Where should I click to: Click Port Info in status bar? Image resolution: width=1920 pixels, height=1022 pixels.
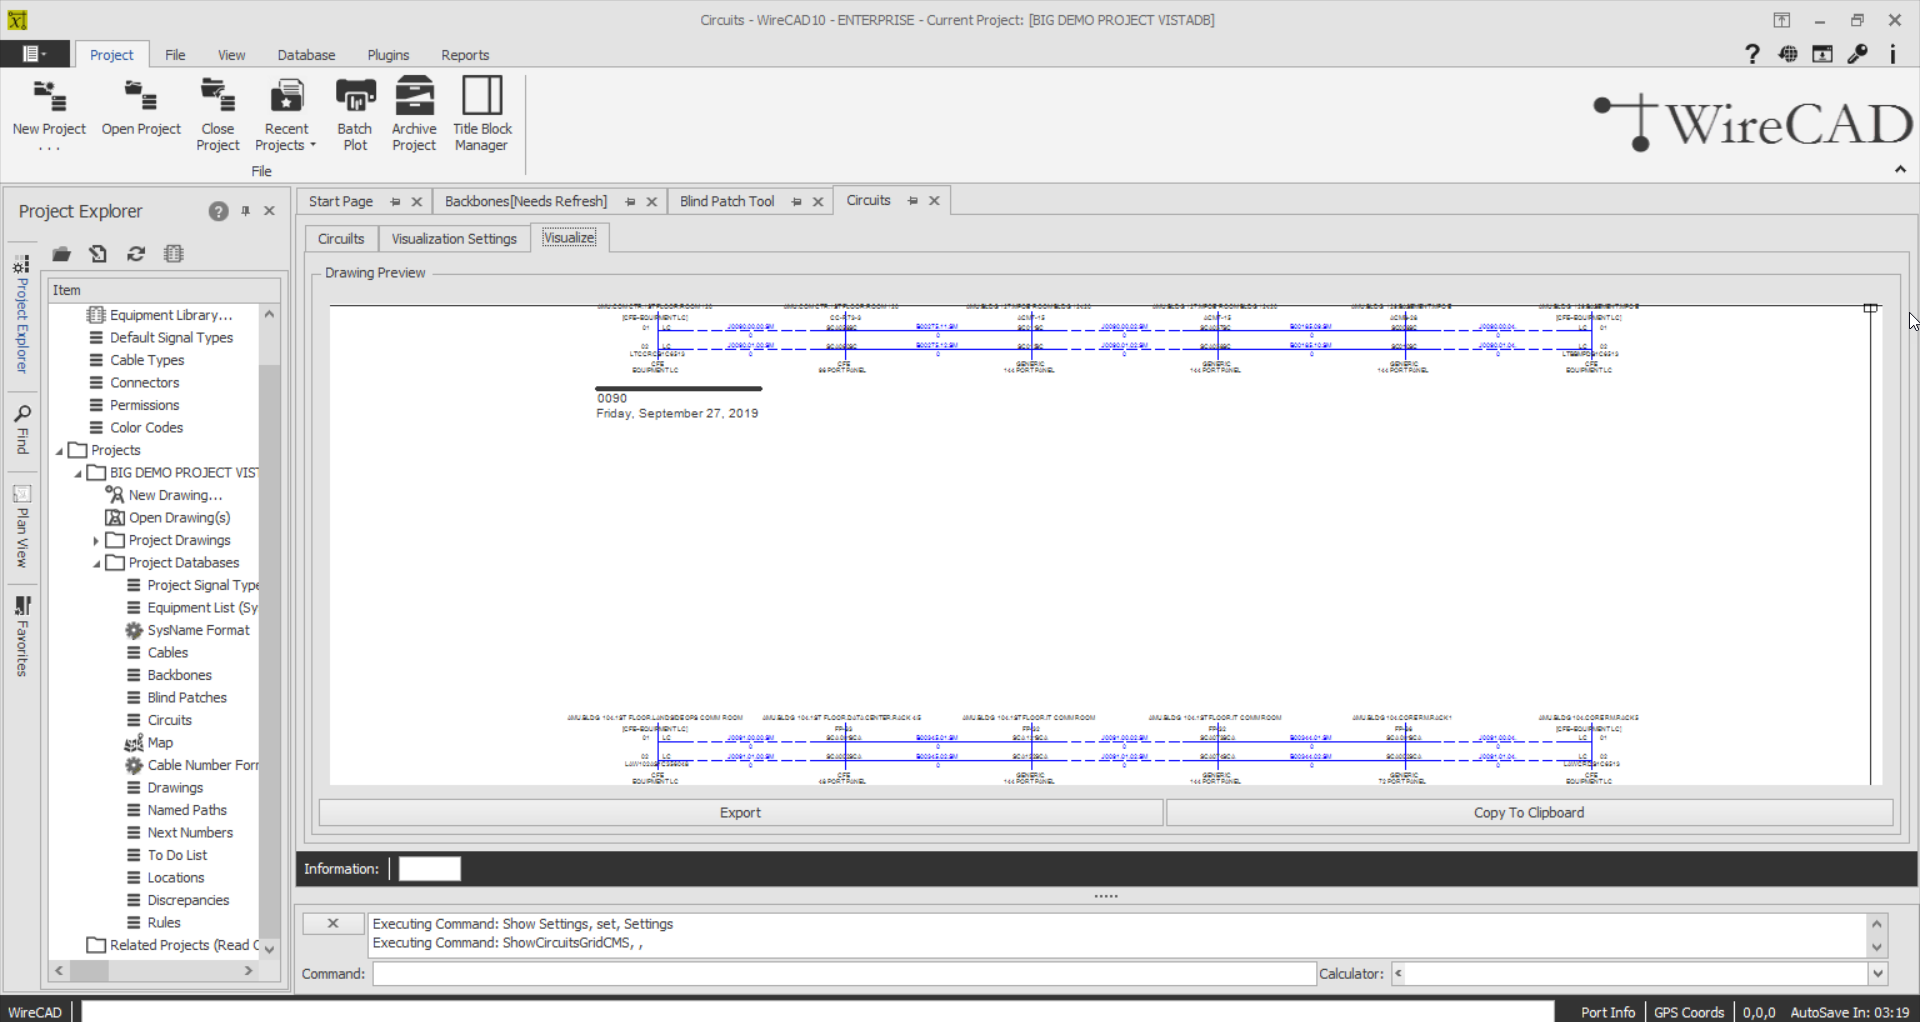point(1608,1012)
